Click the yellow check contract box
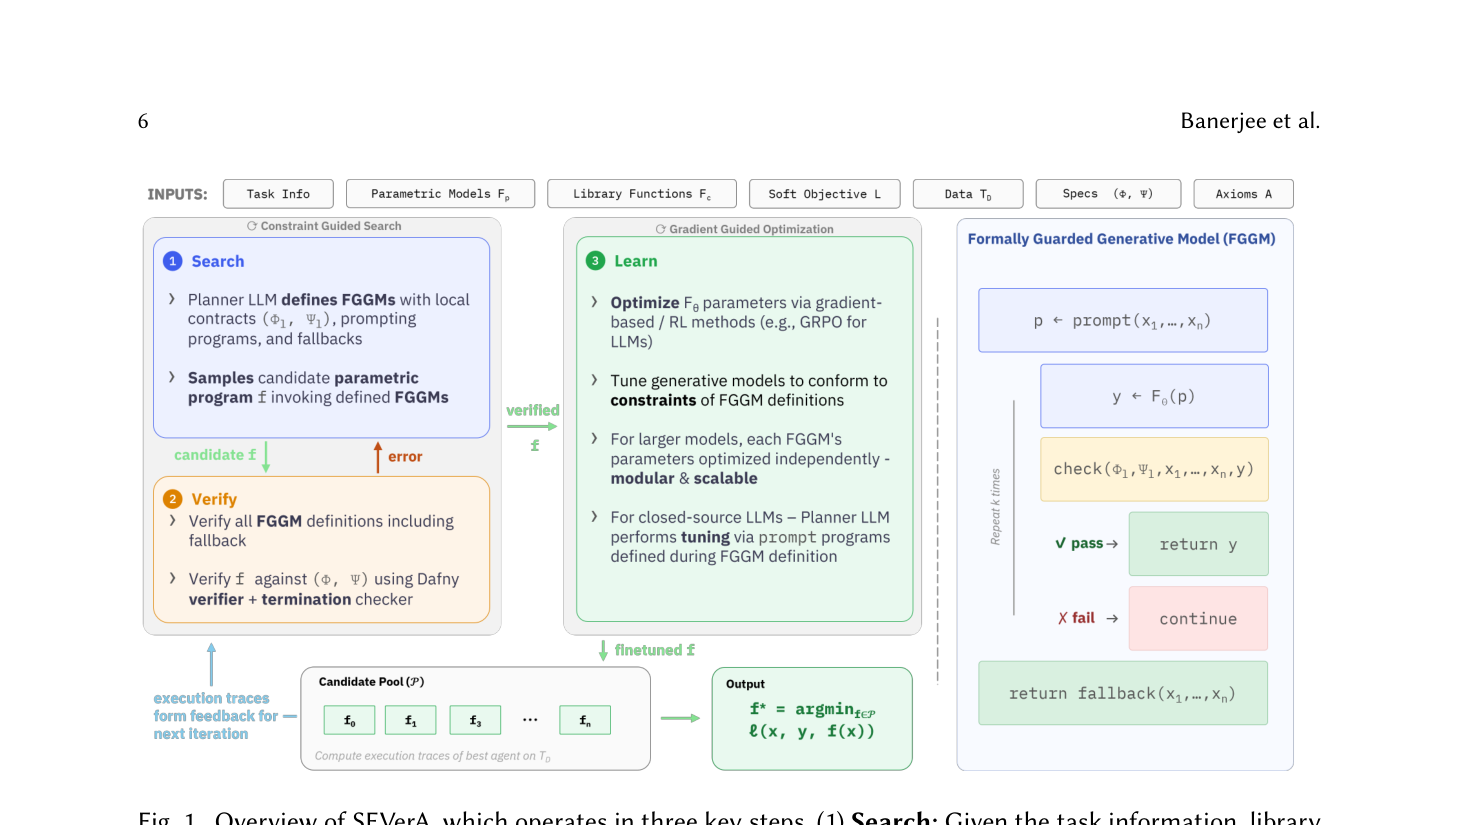 (1154, 469)
